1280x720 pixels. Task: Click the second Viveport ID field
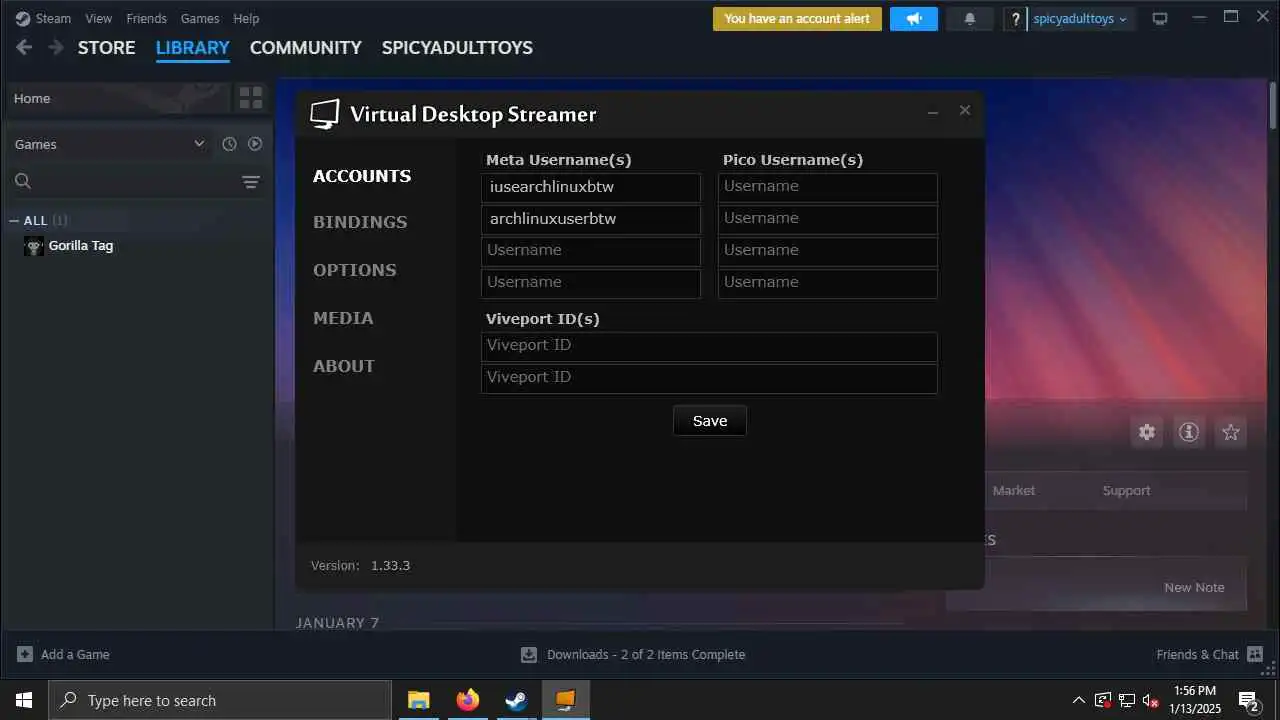click(709, 378)
